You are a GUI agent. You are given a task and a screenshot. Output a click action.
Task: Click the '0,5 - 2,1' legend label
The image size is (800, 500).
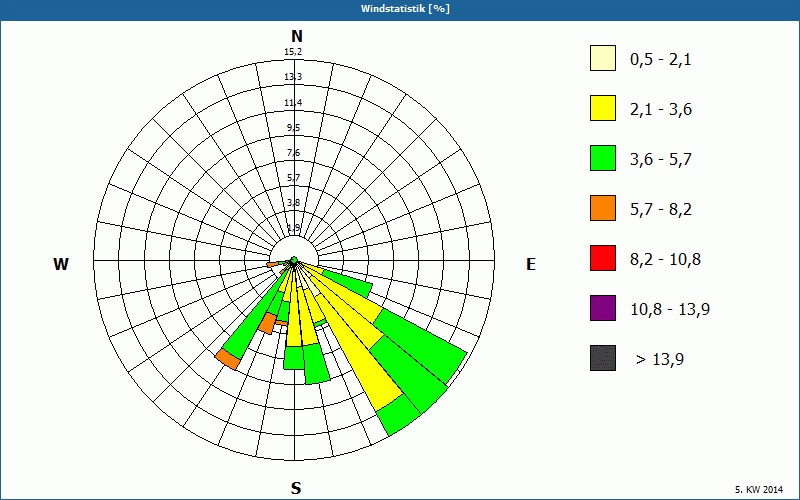661,60
